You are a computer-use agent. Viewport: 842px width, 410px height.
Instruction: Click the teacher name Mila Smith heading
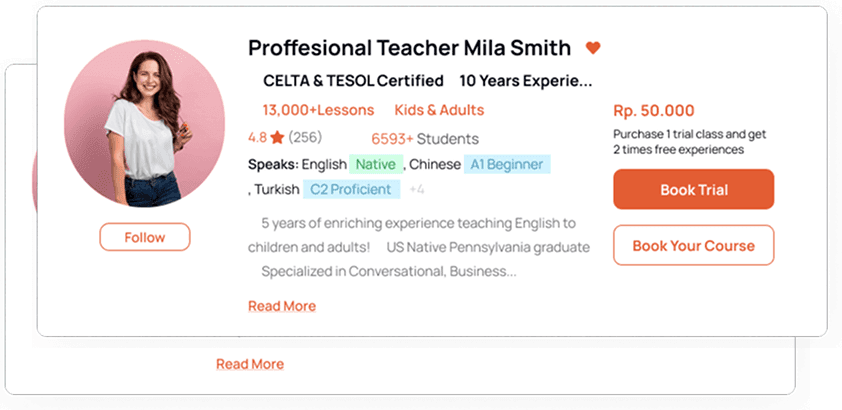pos(409,48)
